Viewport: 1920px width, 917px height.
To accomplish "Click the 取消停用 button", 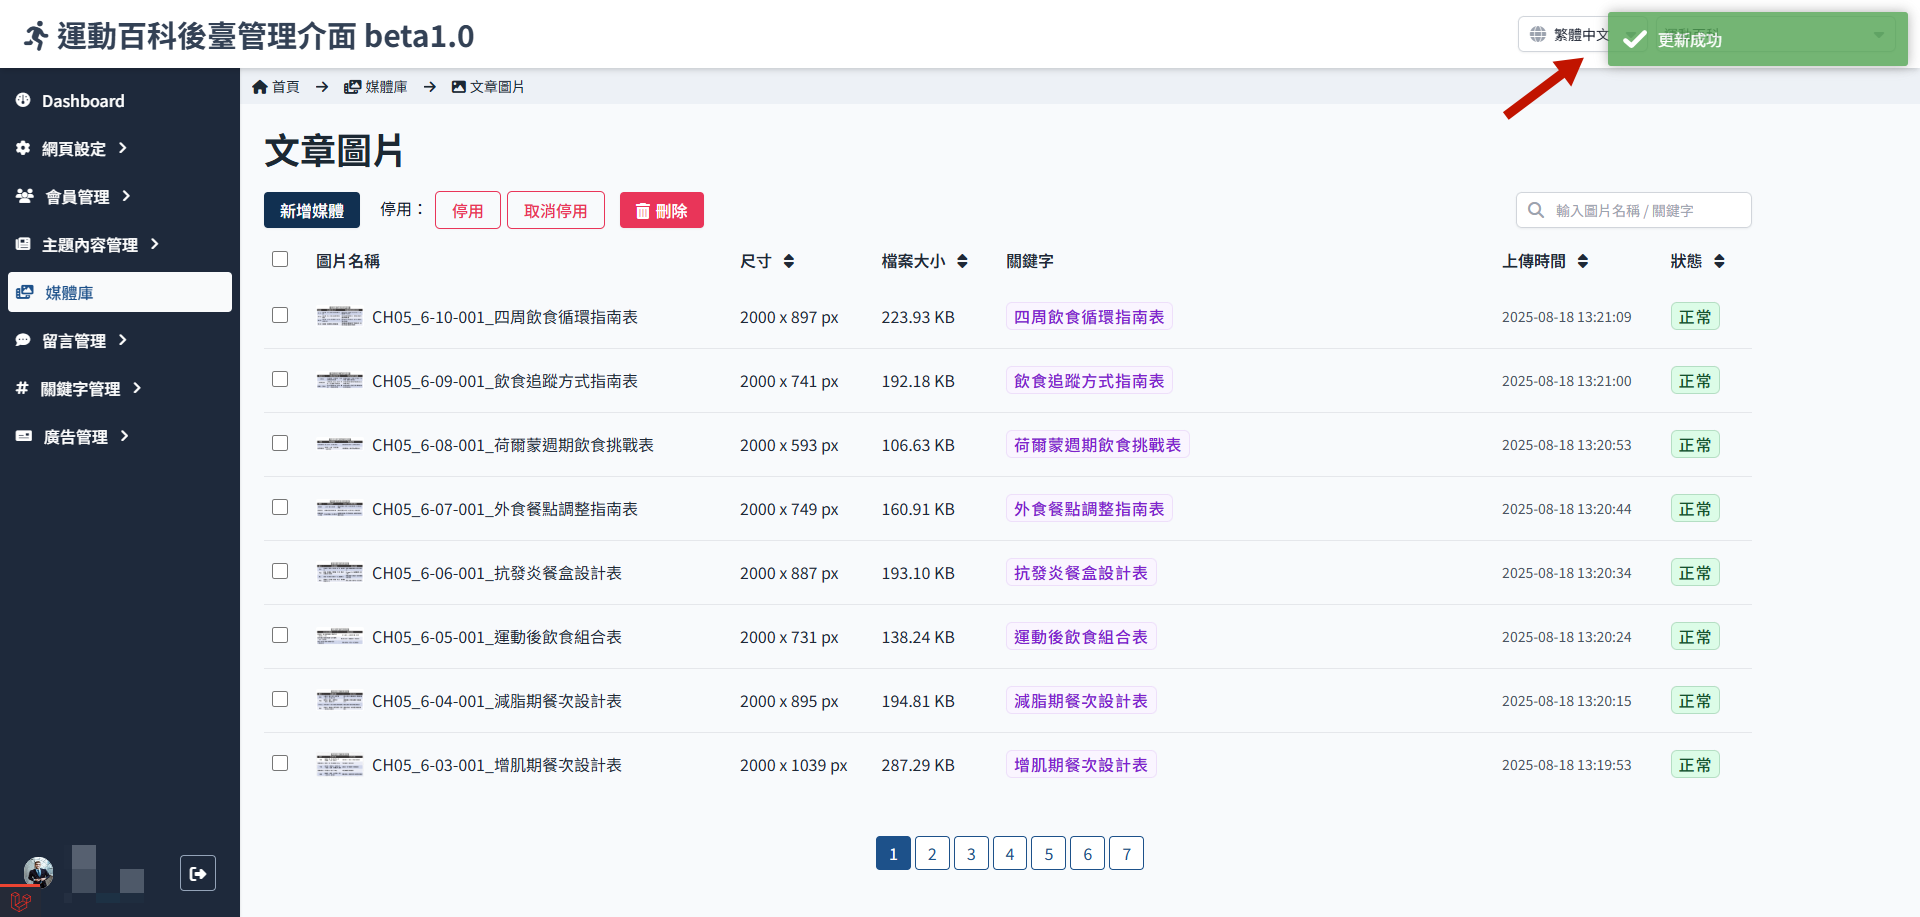I will (556, 210).
